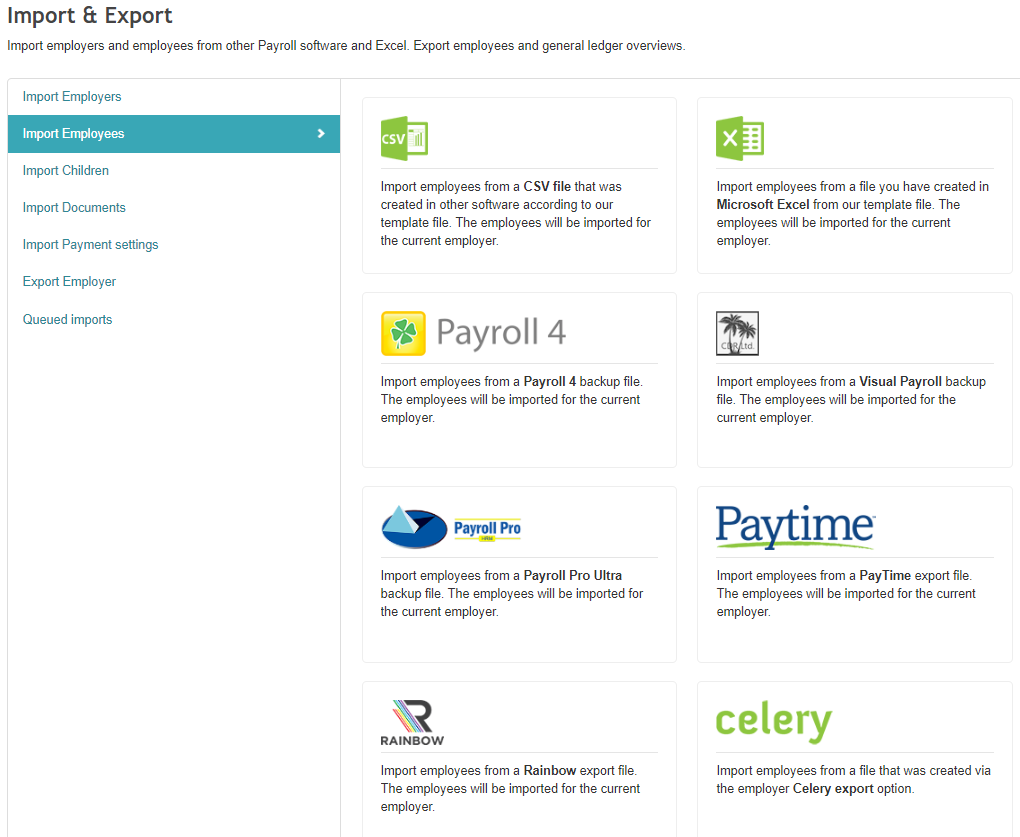Open the Import Employers section
1020x837 pixels.
72,96
